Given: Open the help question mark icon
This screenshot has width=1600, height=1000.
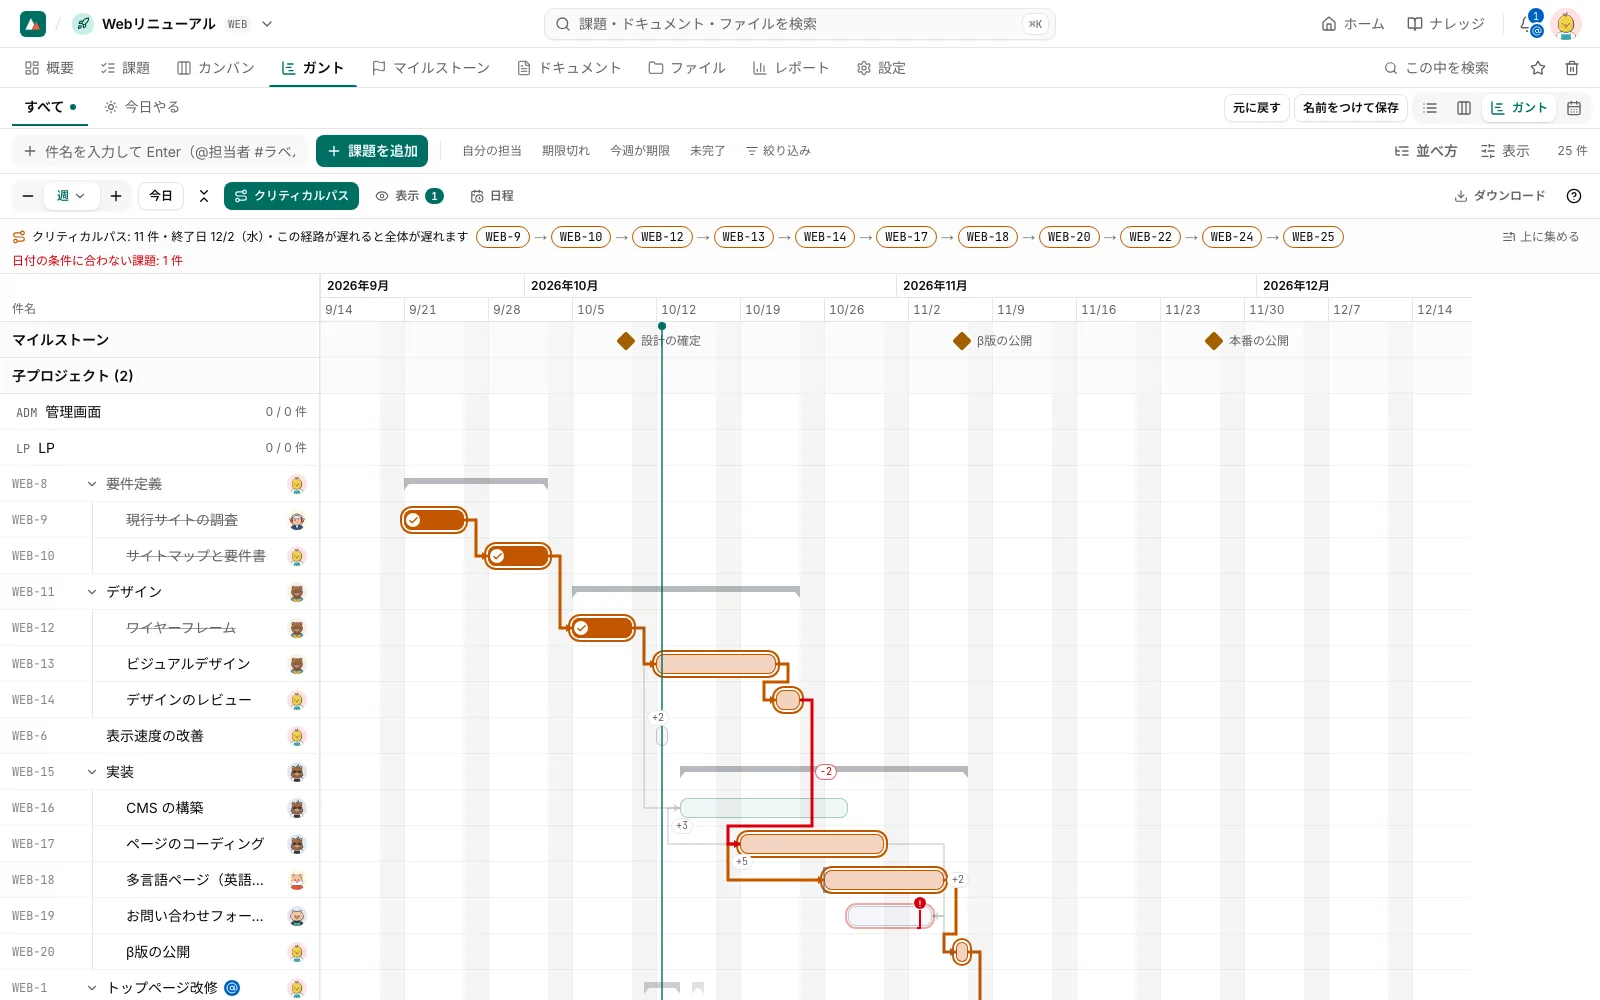Looking at the screenshot, I should pyautogui.click(x=1574, y=196).
